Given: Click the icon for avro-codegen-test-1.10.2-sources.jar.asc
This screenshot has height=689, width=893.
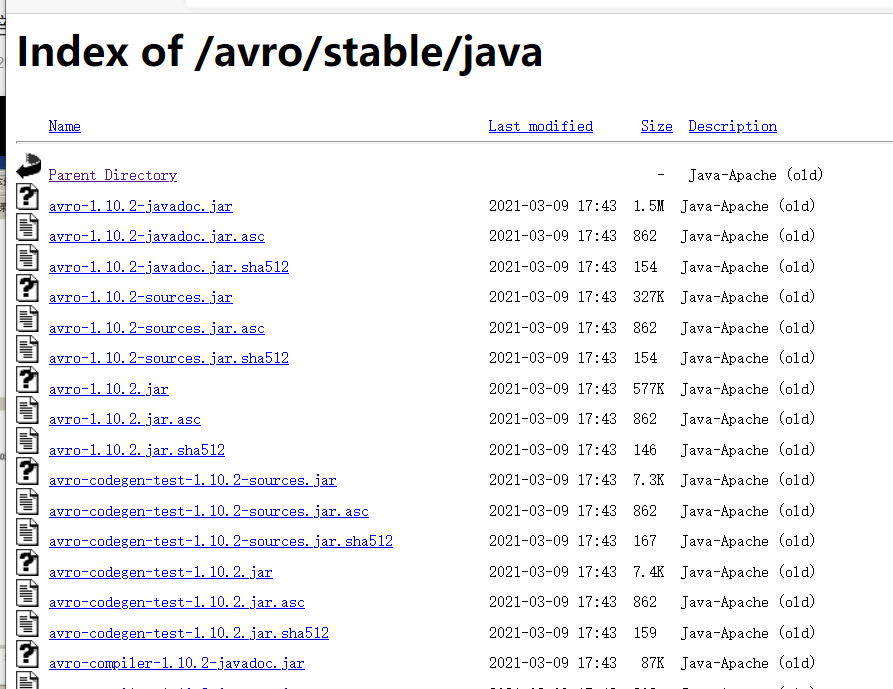Looking at the screenshot, I should click(x=27, y=502).
